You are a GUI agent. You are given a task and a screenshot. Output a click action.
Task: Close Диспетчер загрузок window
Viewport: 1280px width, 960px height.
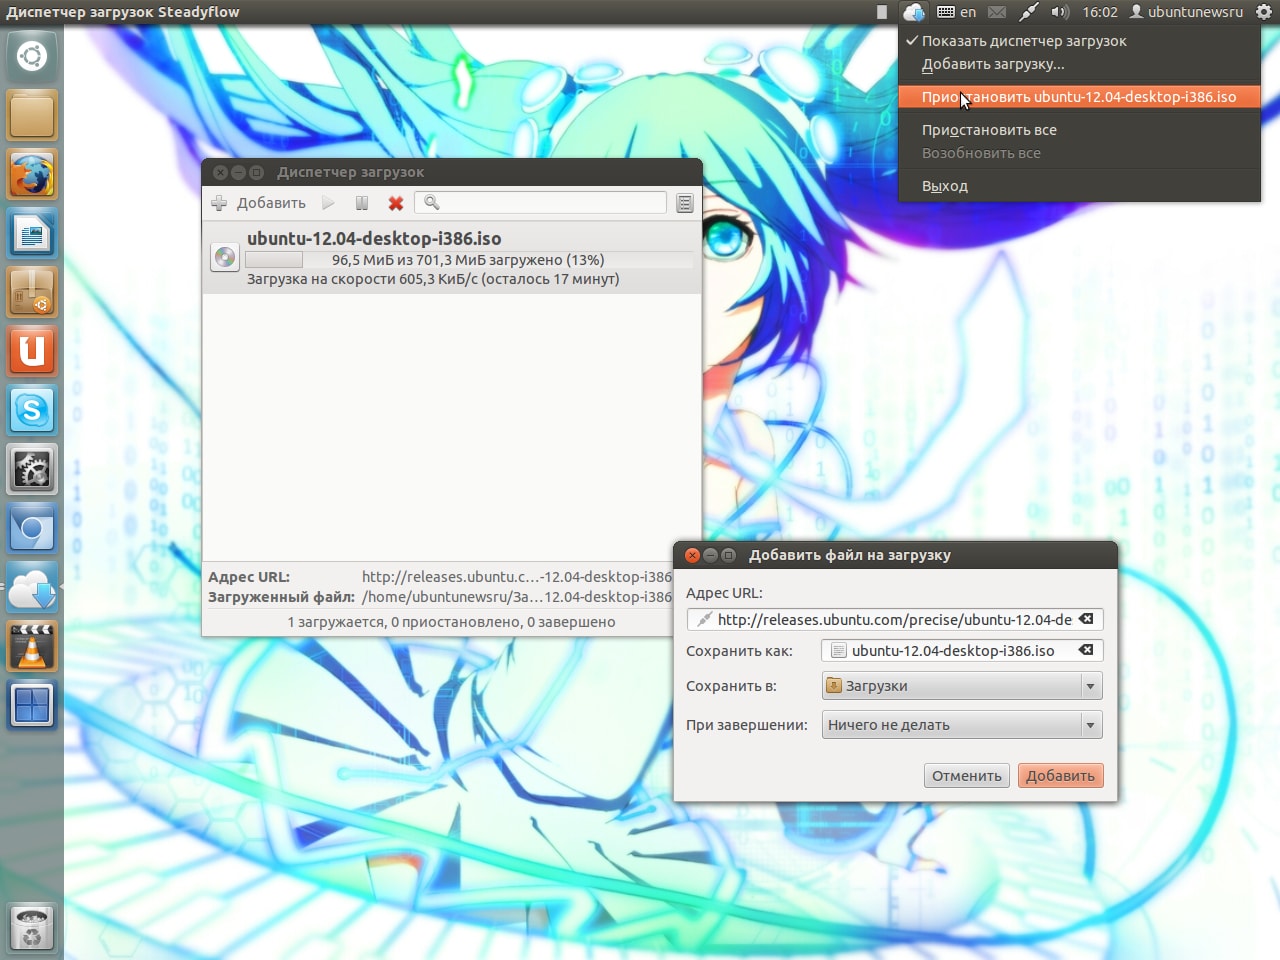(220, 172)
